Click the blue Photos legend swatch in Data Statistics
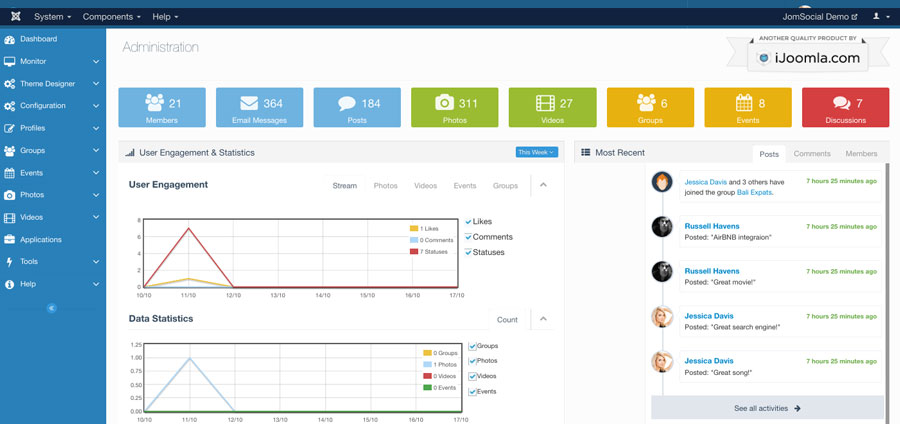The height and width of the screenshot is (424, 900). (427, 364)
